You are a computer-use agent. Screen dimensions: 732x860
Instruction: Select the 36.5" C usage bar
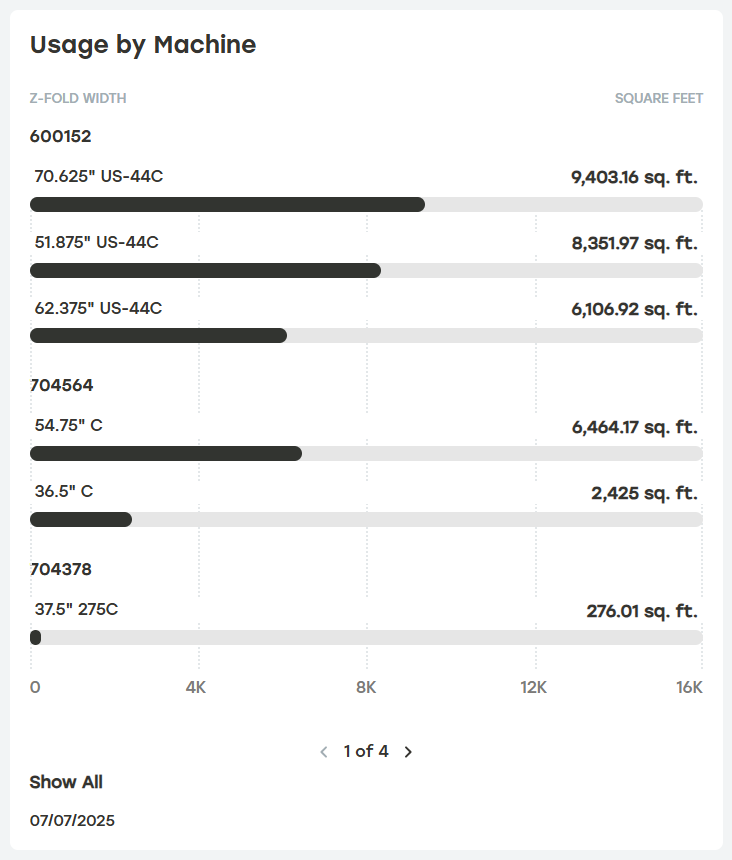pos(81,519)
